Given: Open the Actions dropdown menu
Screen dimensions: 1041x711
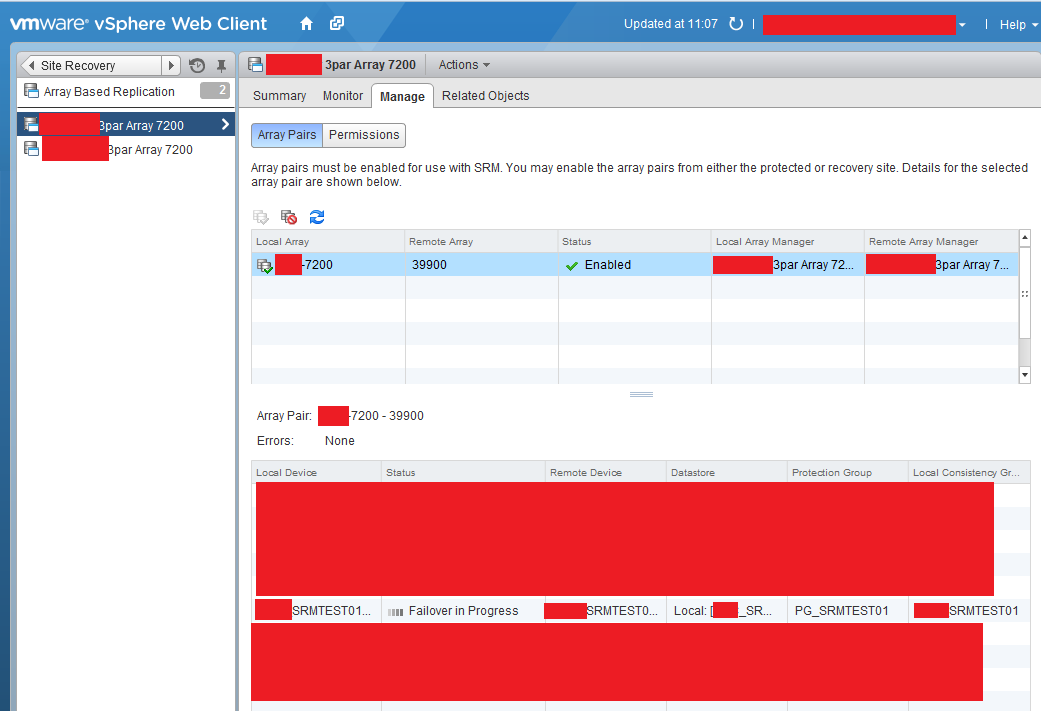Looking at the screenshot, I should click(464, 65).
